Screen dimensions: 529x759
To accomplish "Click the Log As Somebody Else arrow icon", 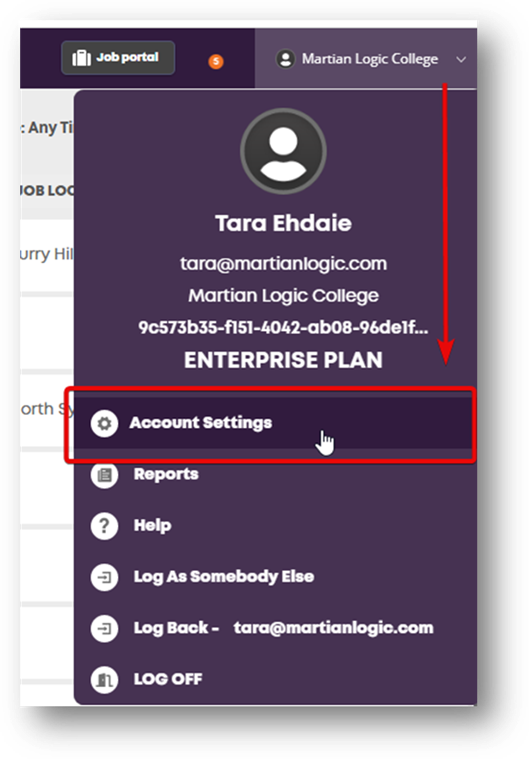I will pos(104,577).
